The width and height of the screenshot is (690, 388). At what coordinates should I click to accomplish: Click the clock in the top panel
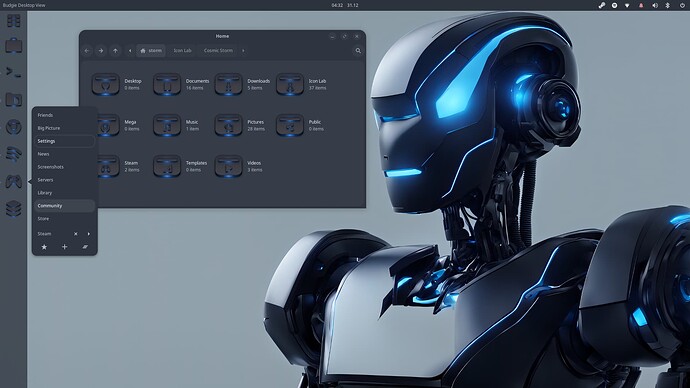[x=345, y=5]
